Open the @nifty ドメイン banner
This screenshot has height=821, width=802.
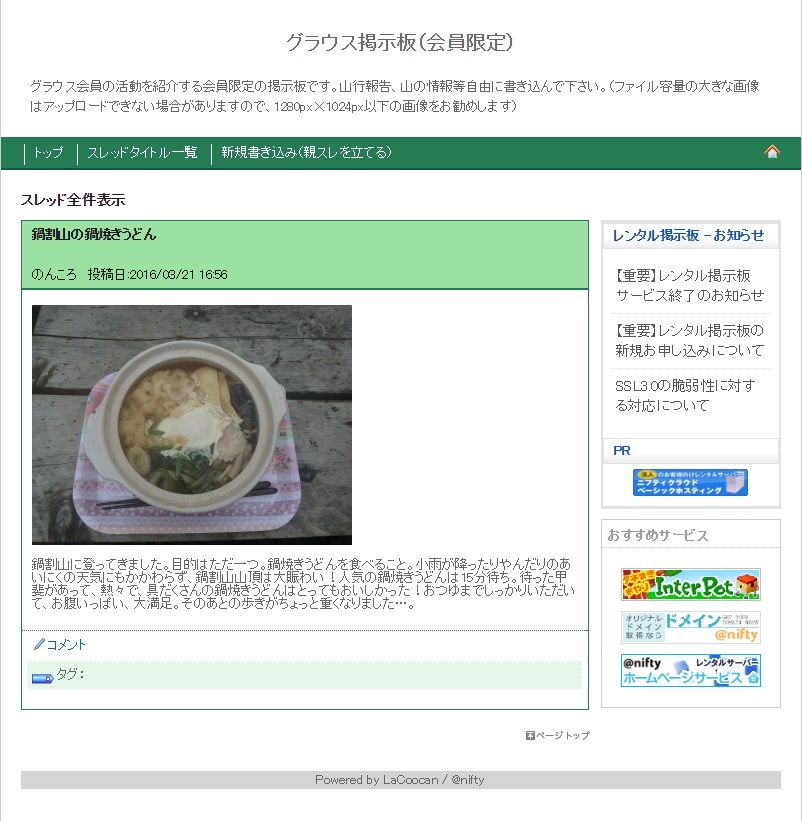coord(690,627)
